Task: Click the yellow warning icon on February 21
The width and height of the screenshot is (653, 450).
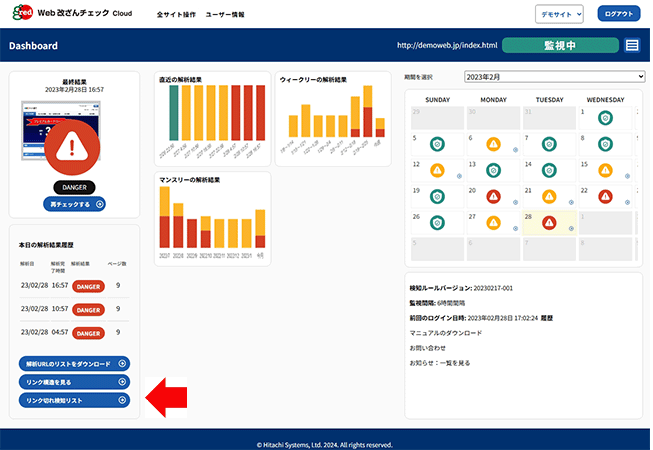Action: pyautogui.click(x=548, y=196)
